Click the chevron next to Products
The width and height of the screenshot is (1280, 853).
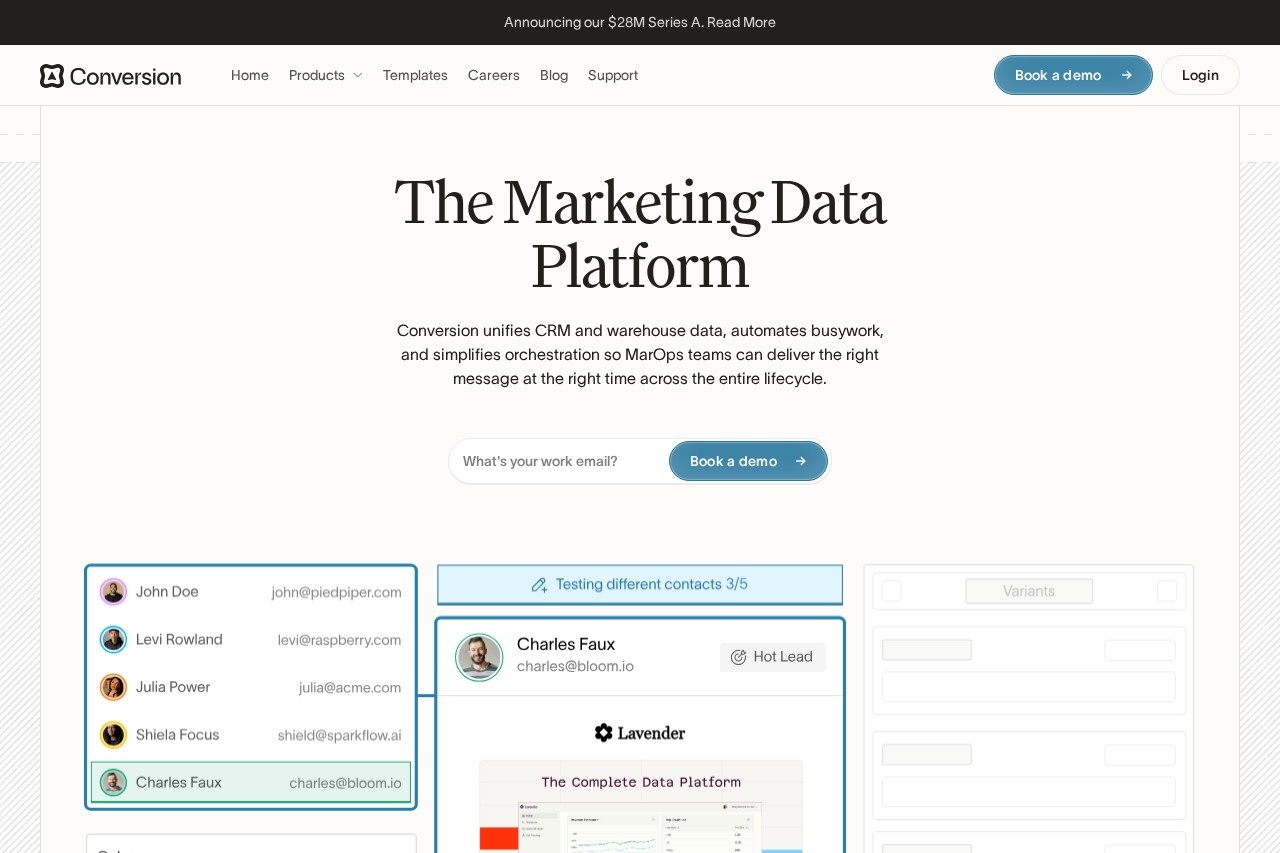(x=357, y=76)
